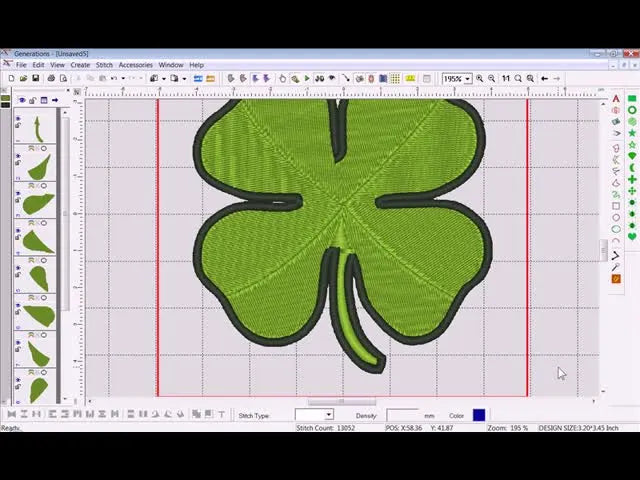Viewport: 640px width, 480px height.
Task: Open the Edit menu
Action: [x=38, y=65]
